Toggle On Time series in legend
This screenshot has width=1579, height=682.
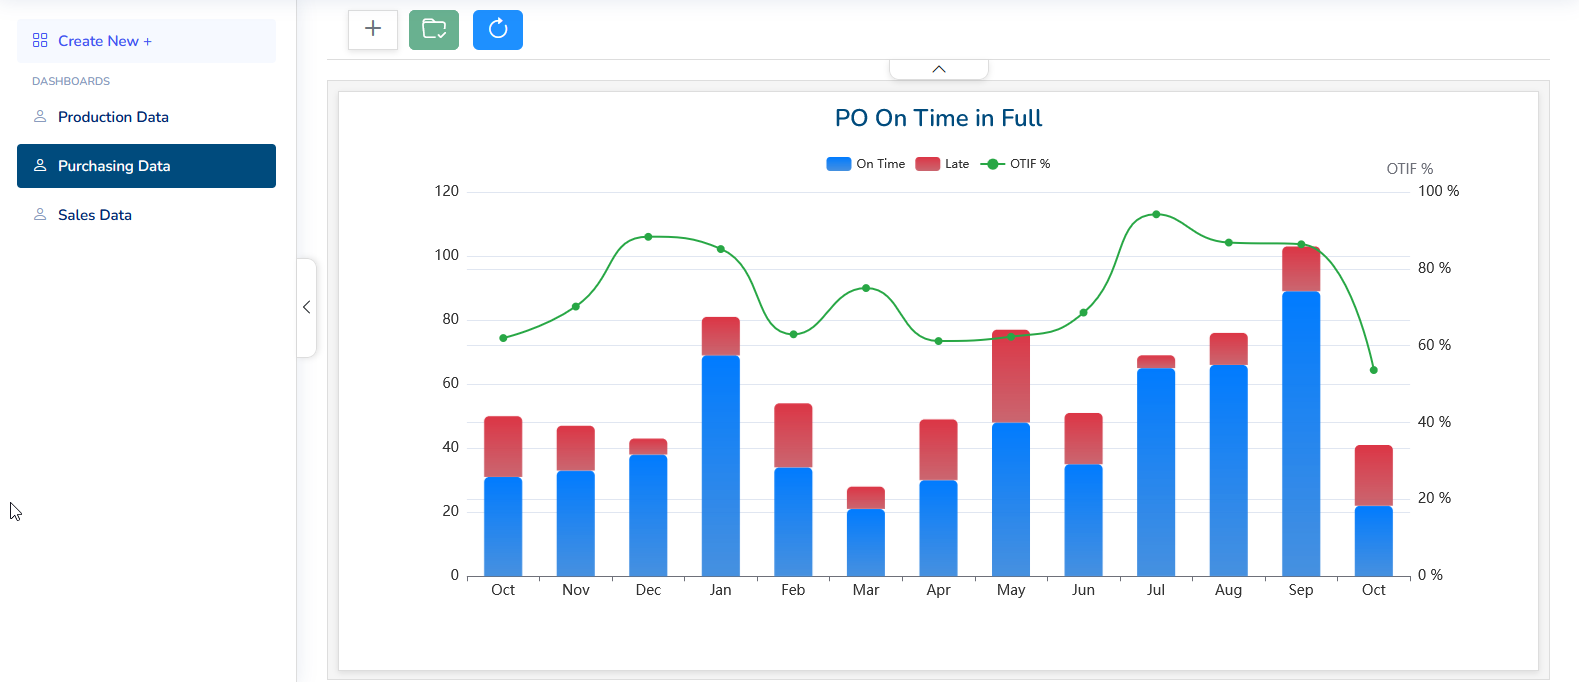pos(865,164)
